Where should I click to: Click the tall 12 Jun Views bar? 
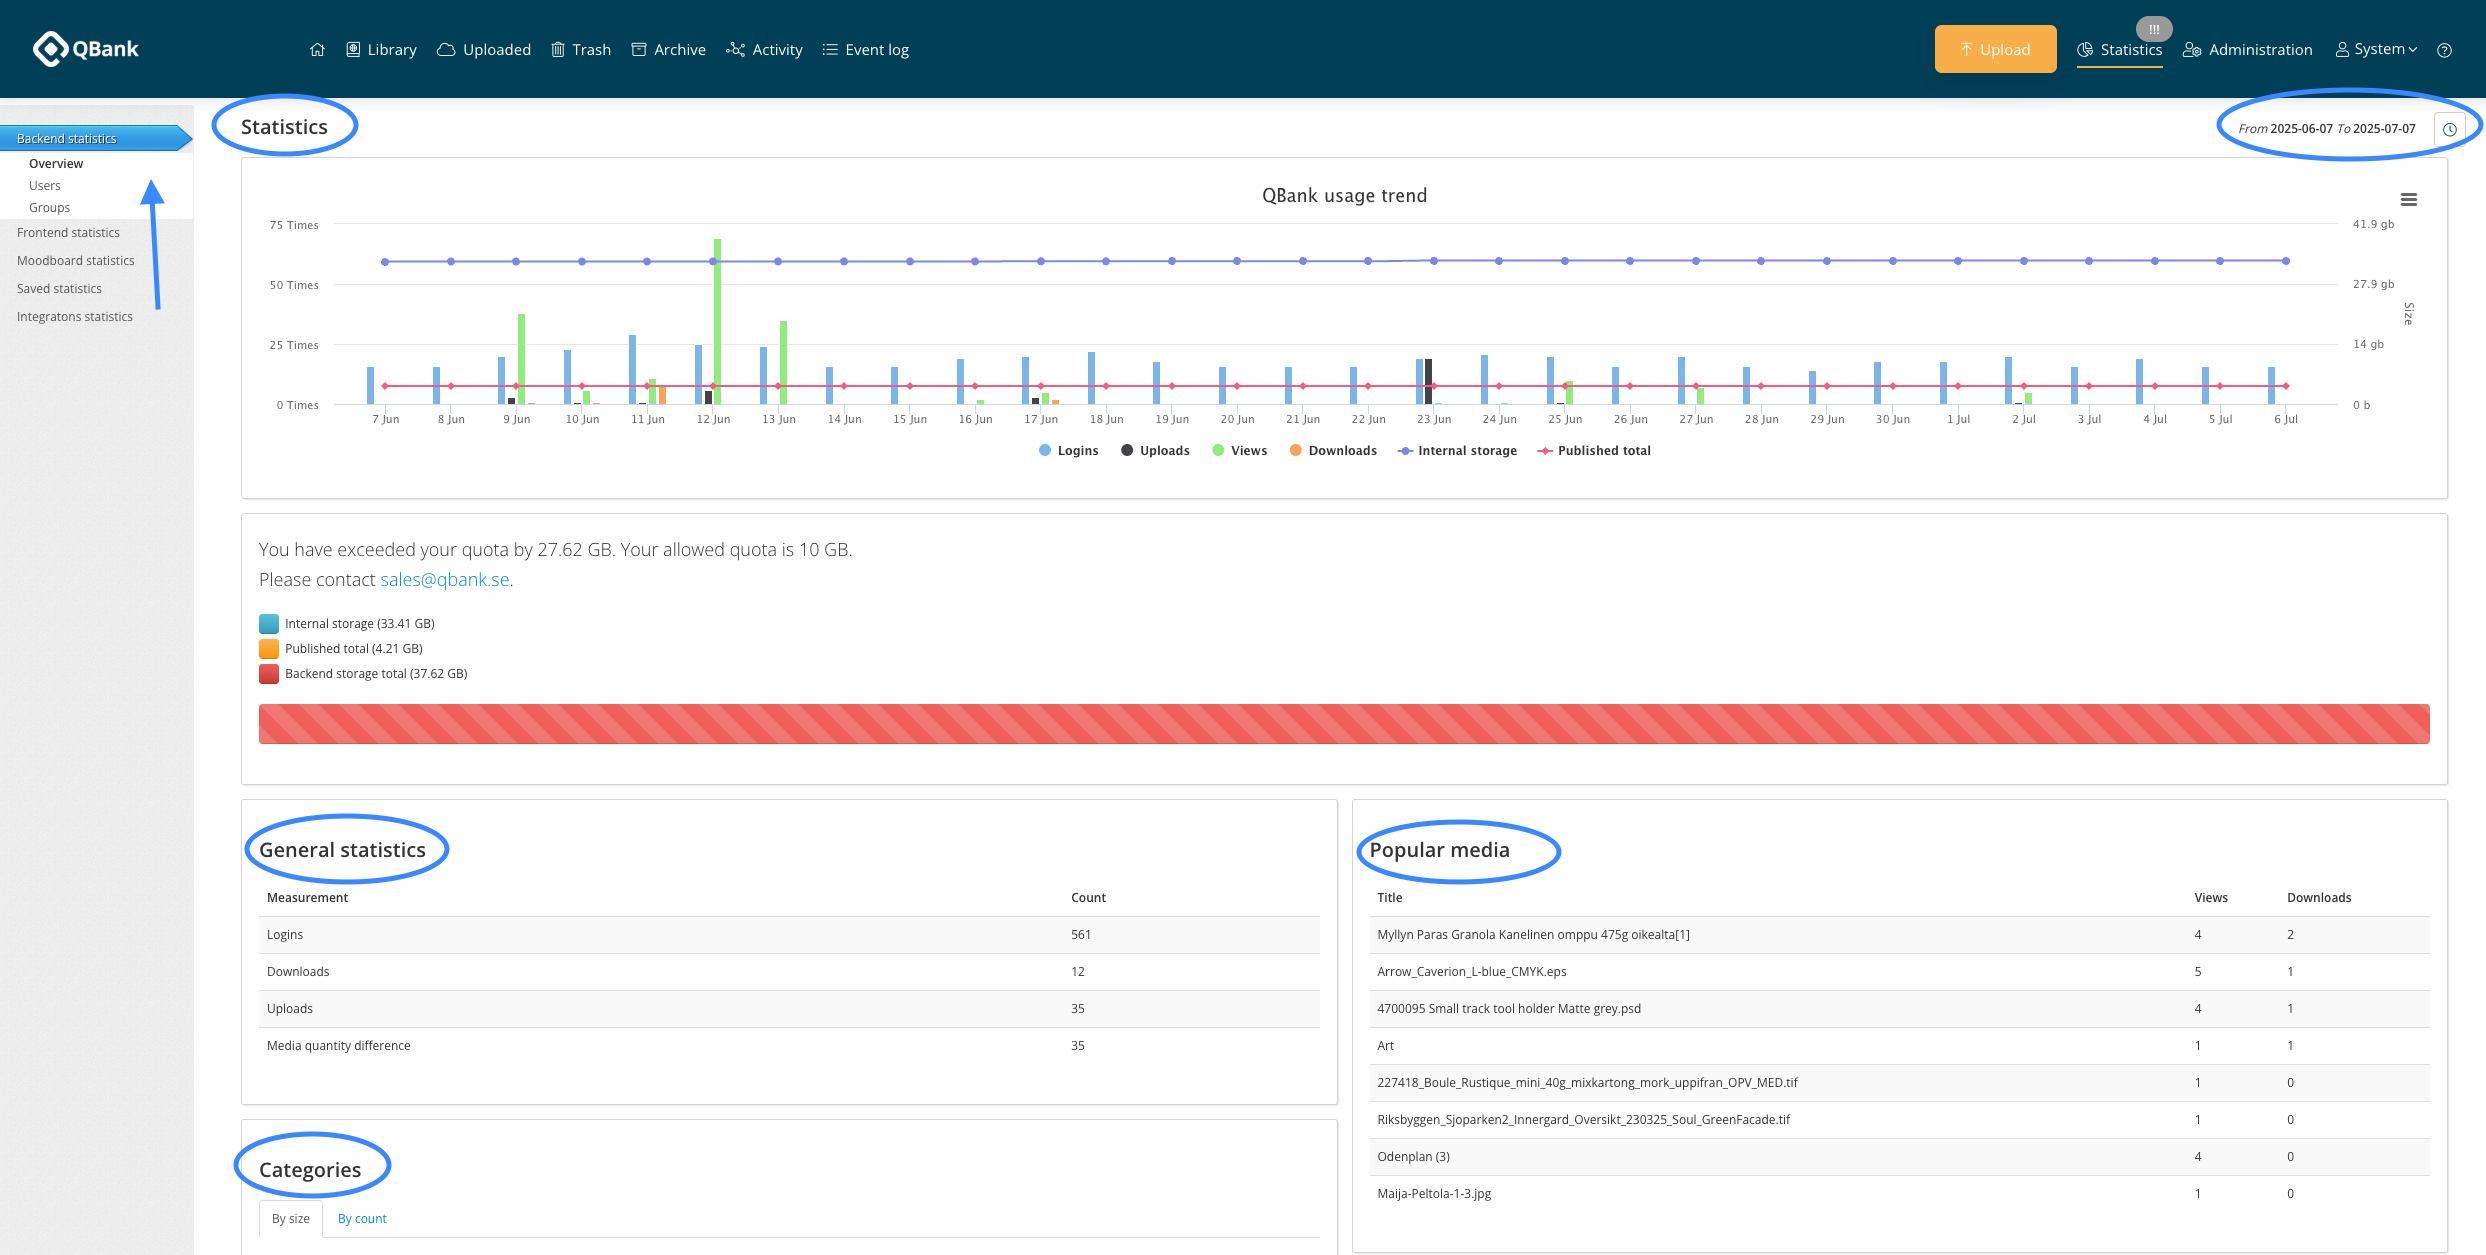[x=718, y=321]
